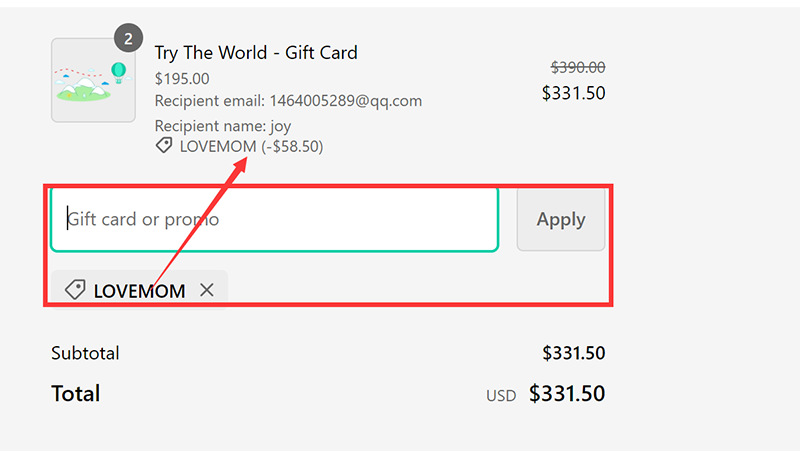The height and width of the screenshot is (460, 800).
Task: Click the bold Total label
Action: (x=76, y=393)
